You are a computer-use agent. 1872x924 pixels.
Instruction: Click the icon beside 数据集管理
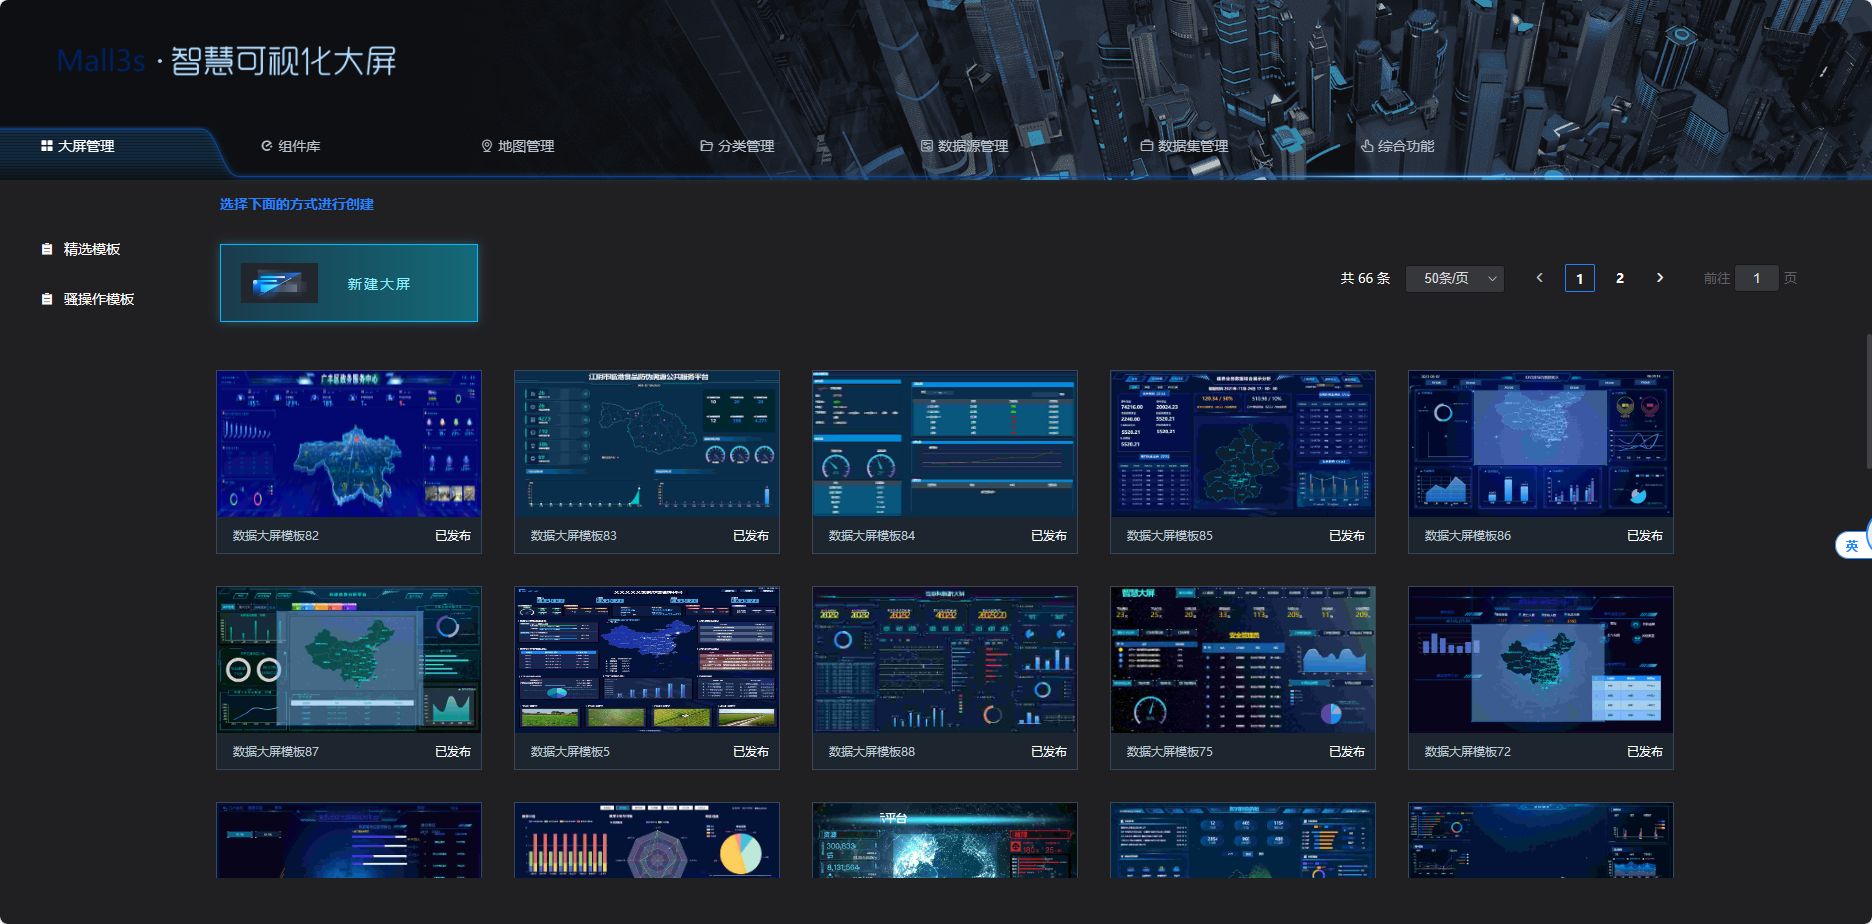(x=1147, y=146)
